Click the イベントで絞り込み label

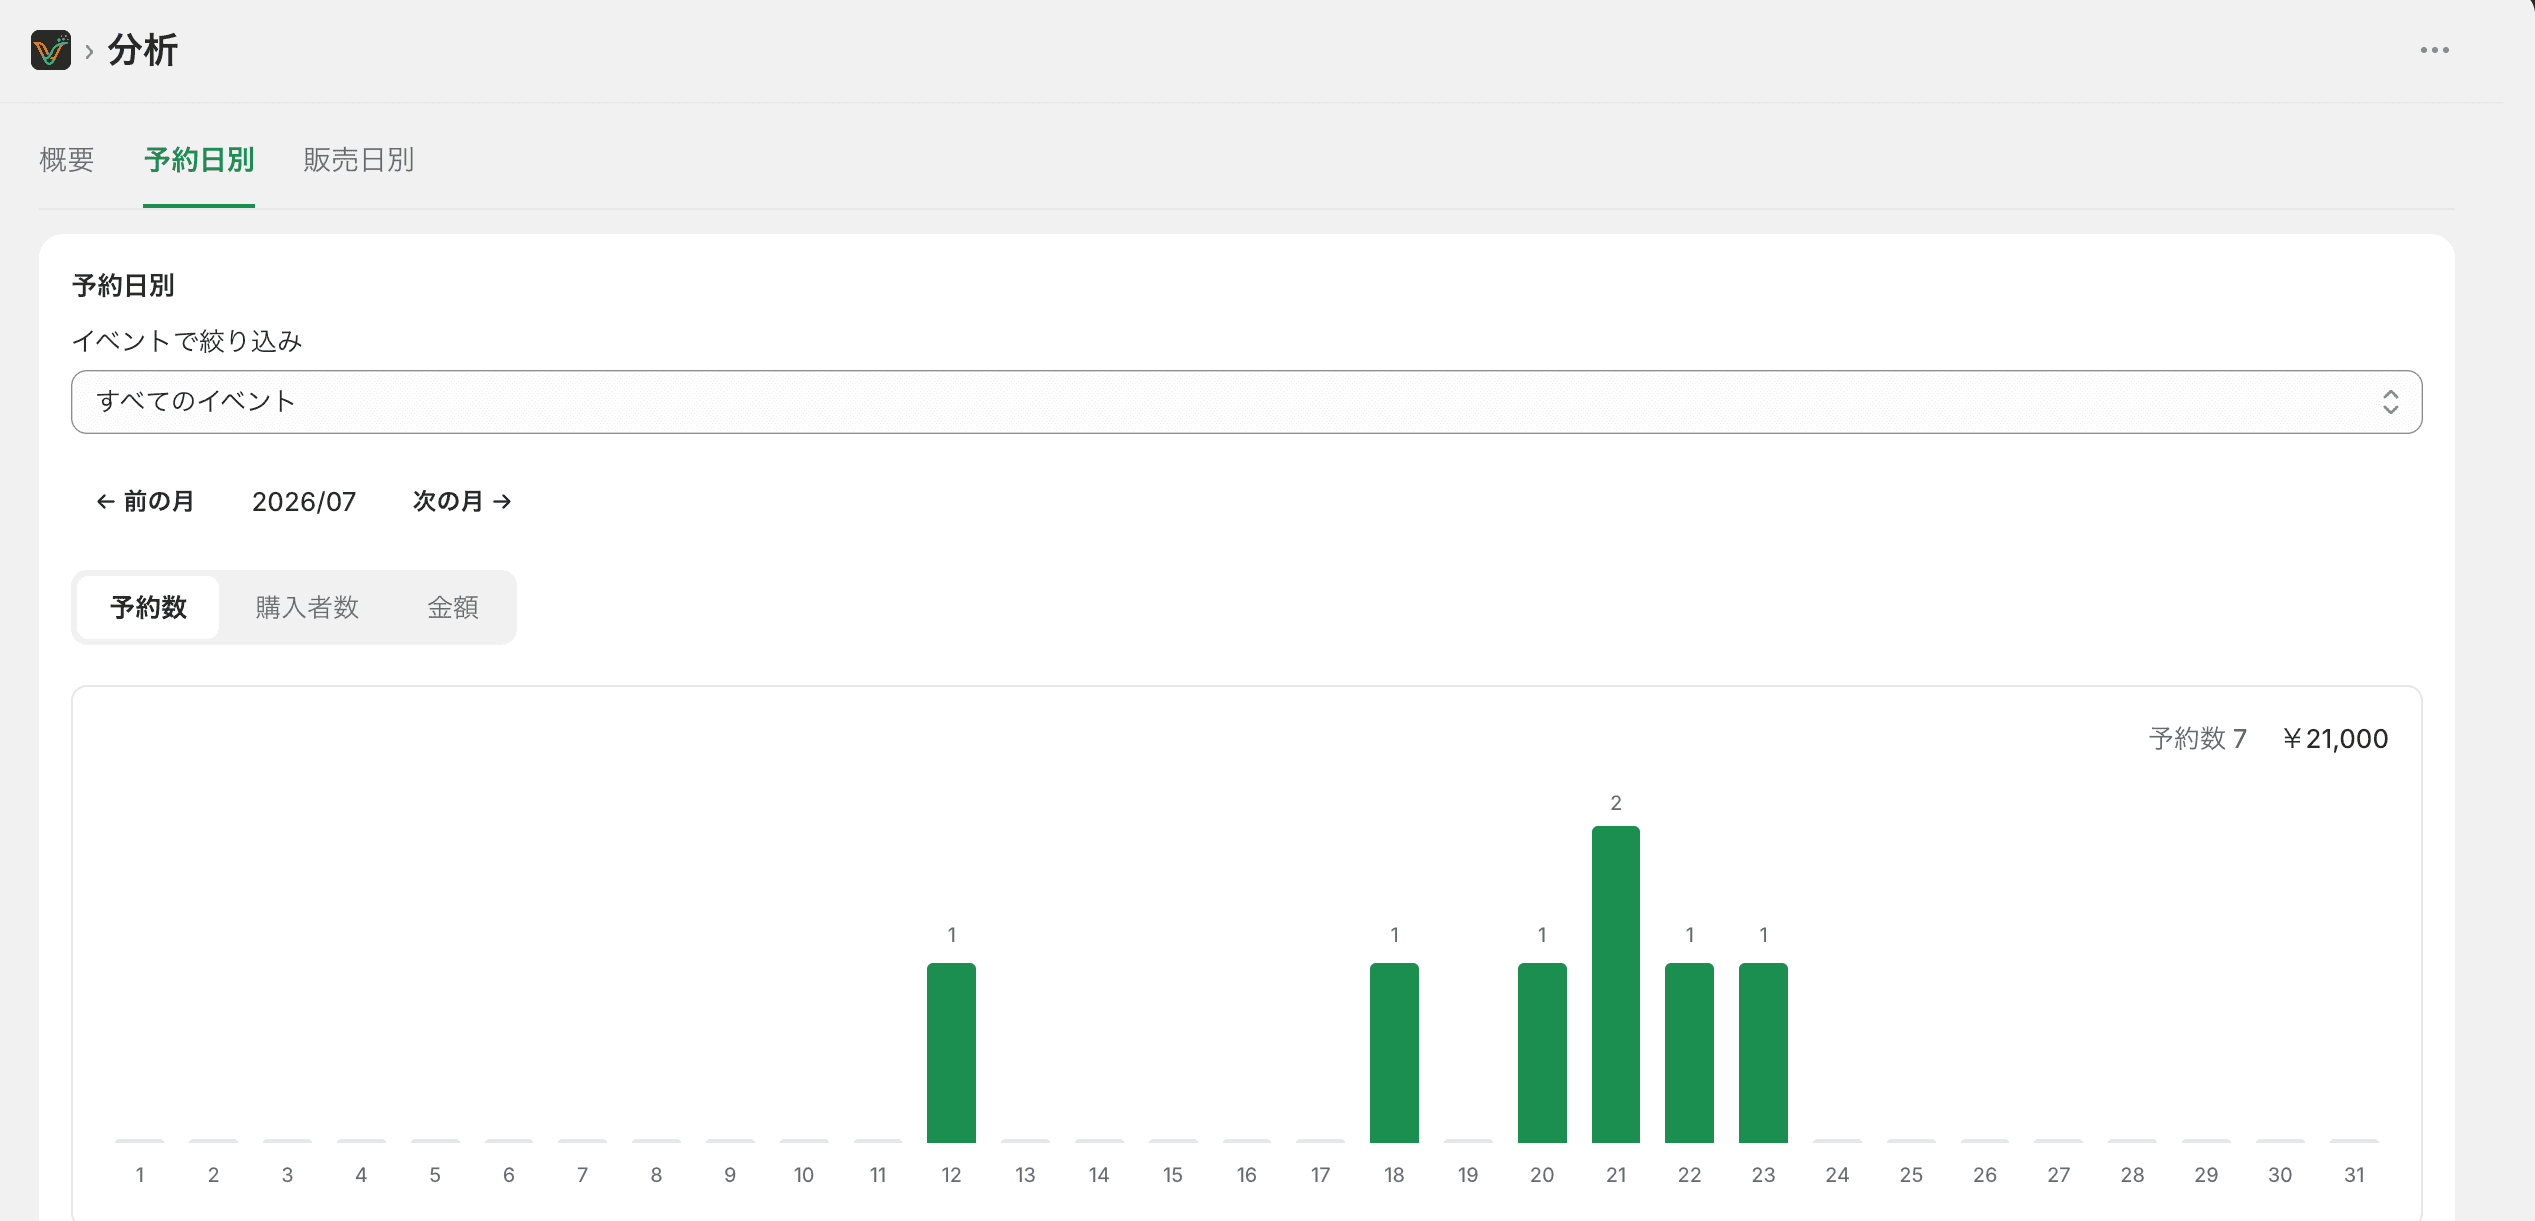(187, 341)
